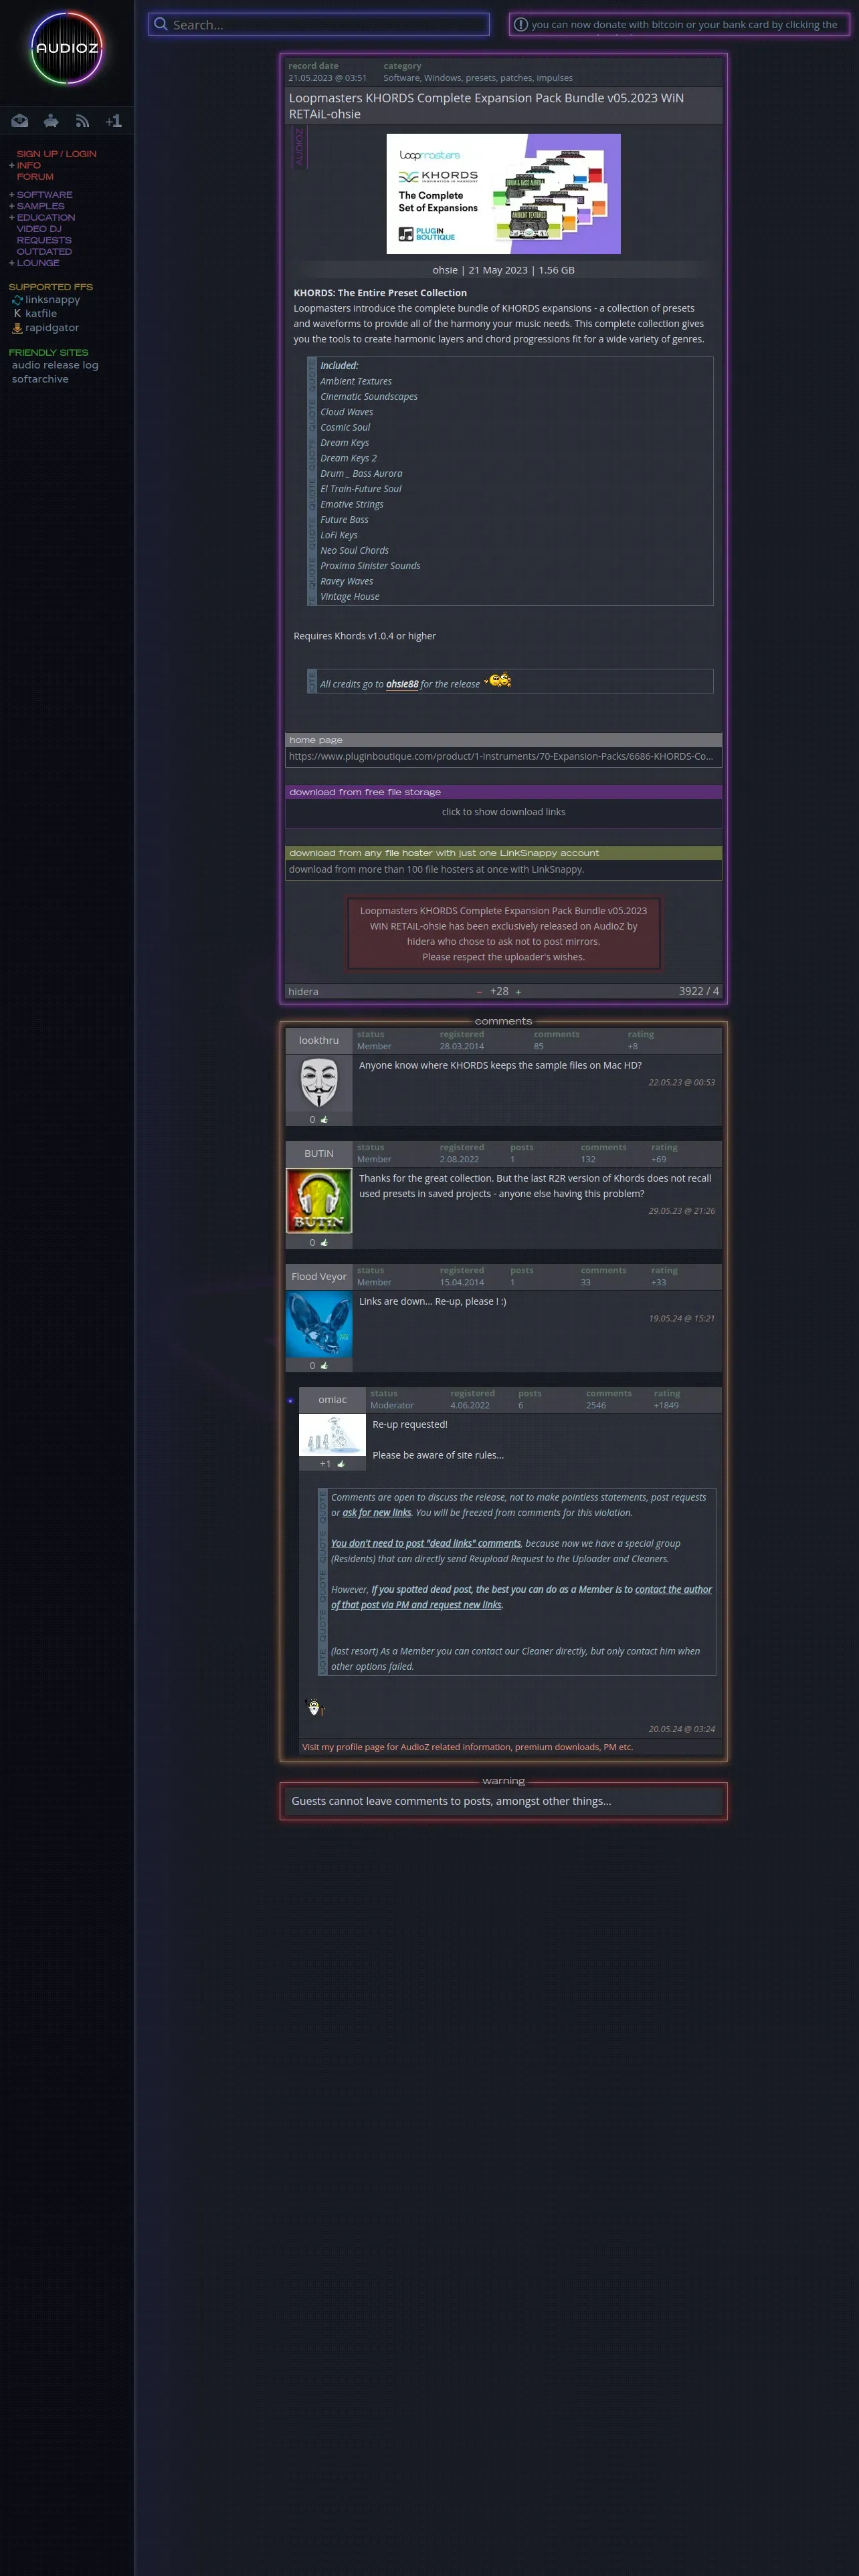Open the linksnappy link
The image size is (859, 2576).
(52, 300)
